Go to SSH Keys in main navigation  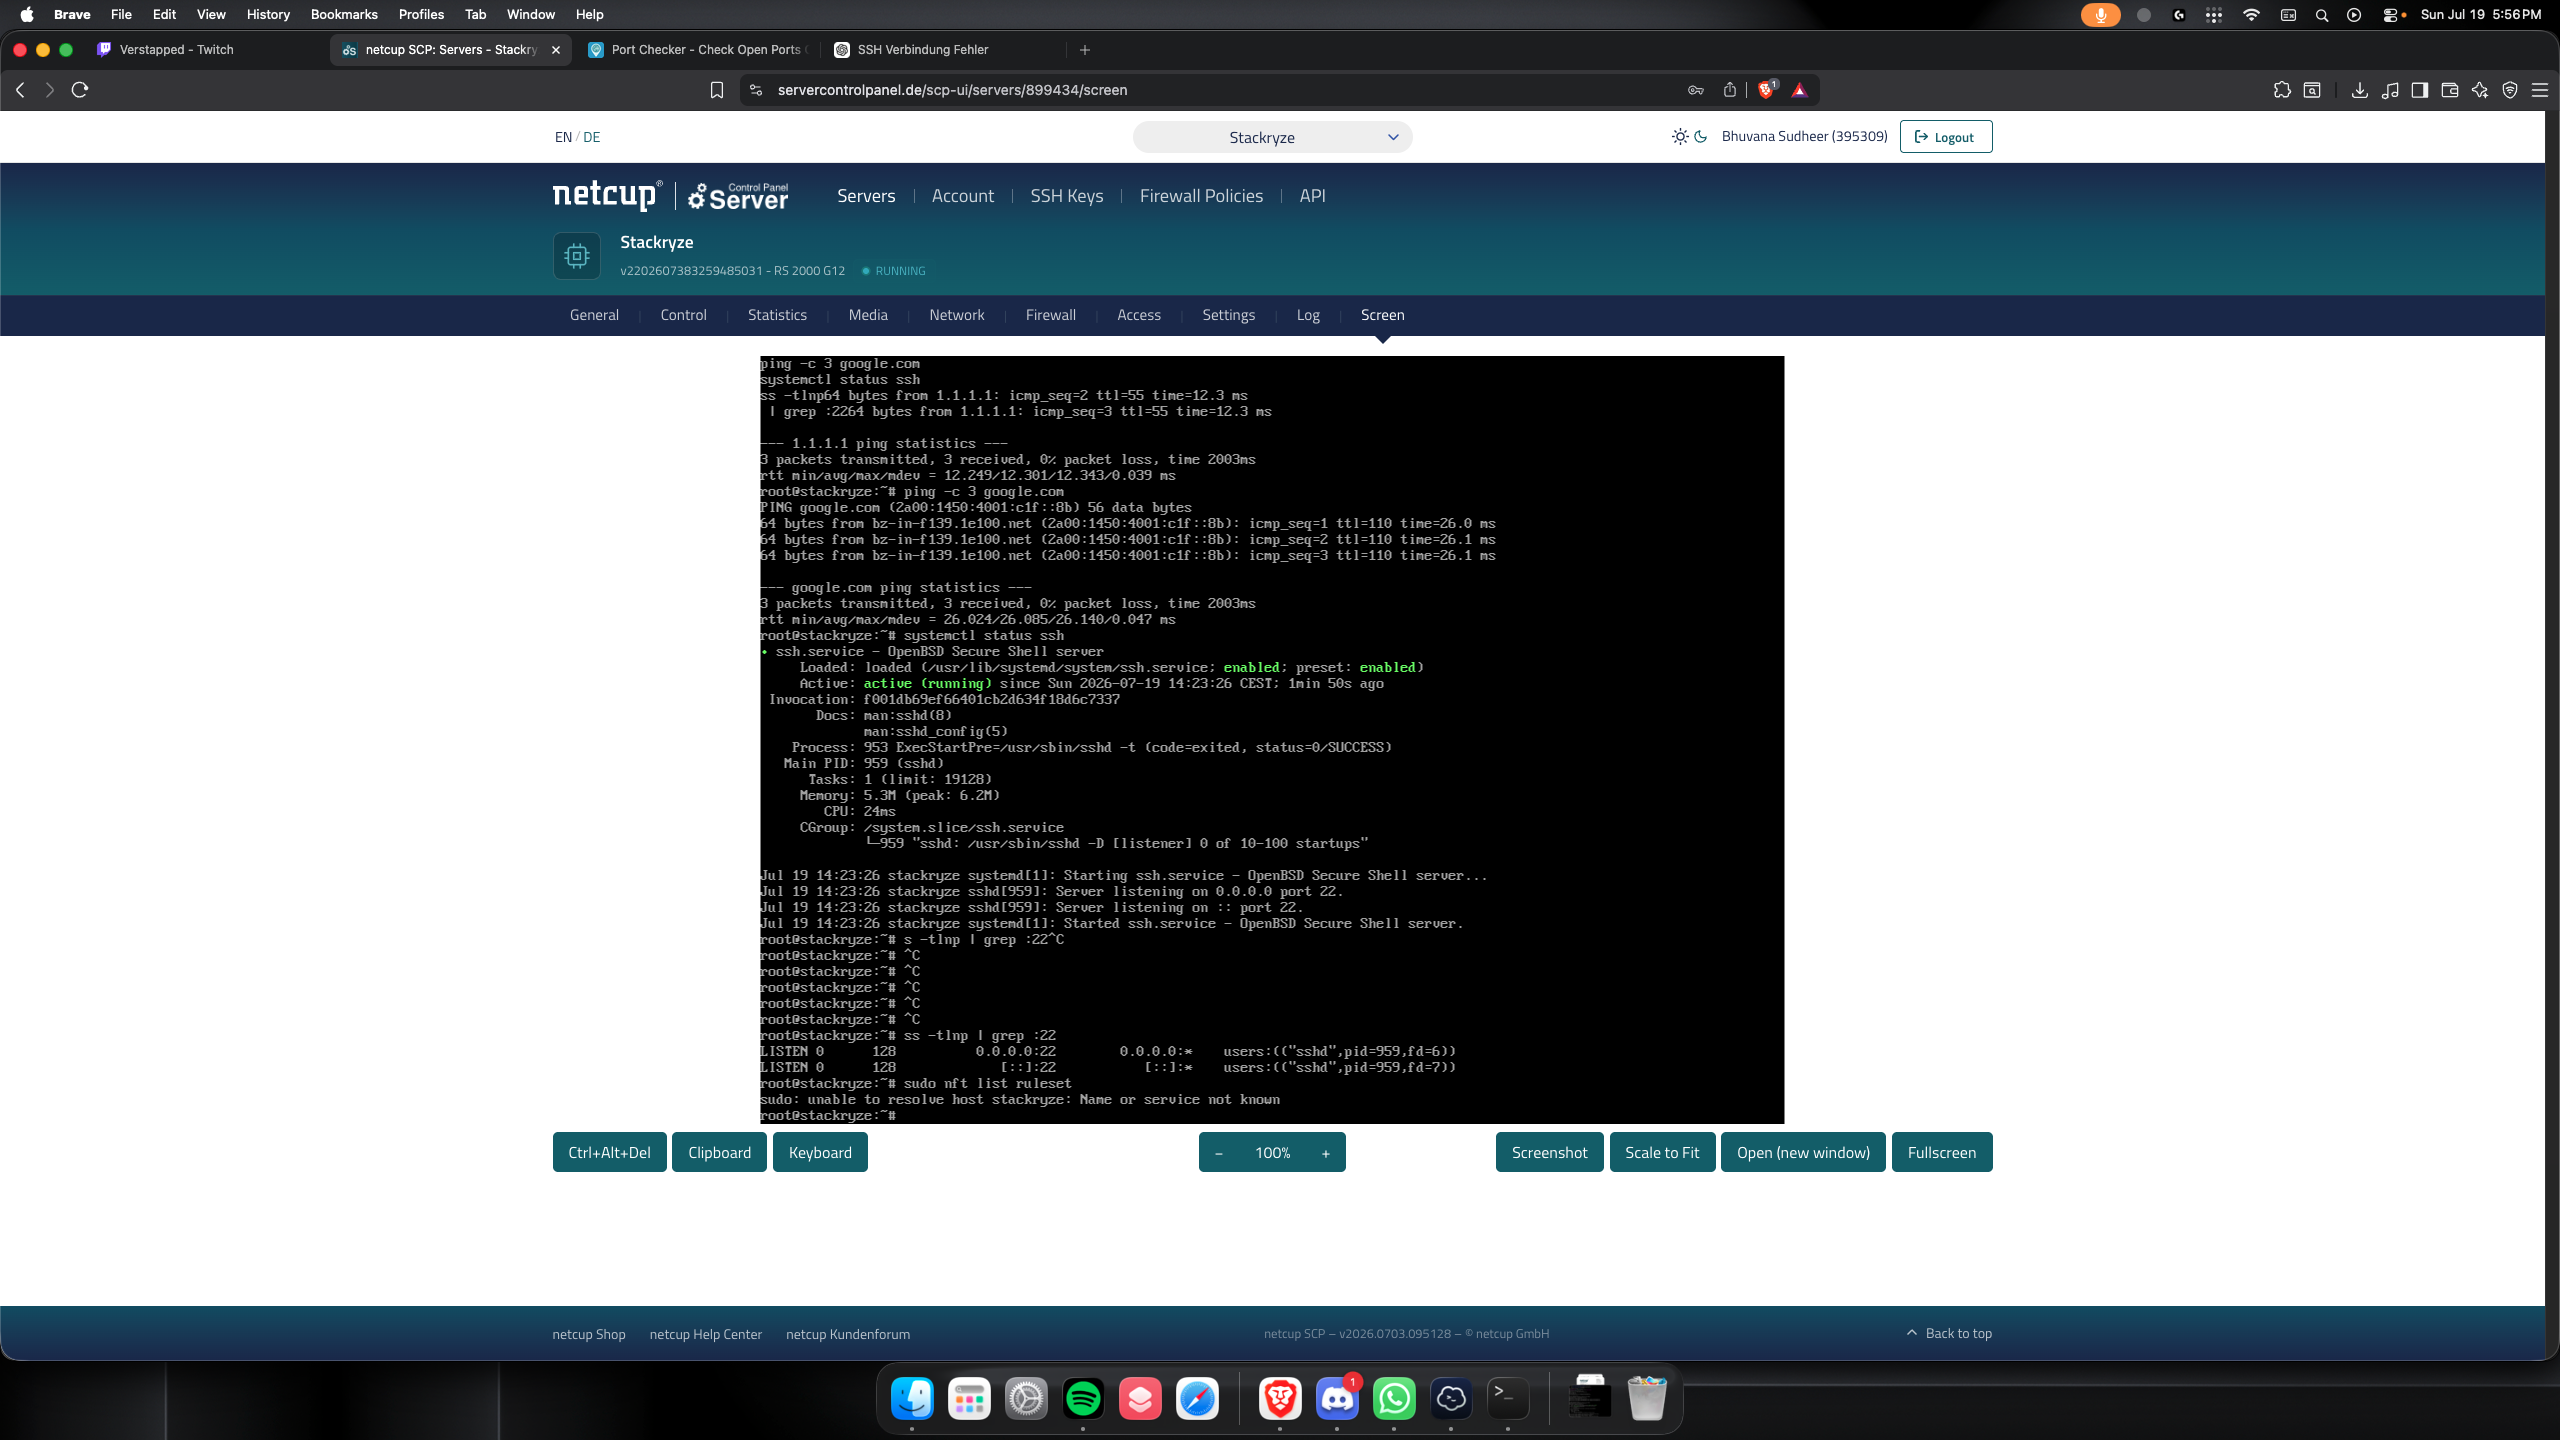[x=1066, y=196]
